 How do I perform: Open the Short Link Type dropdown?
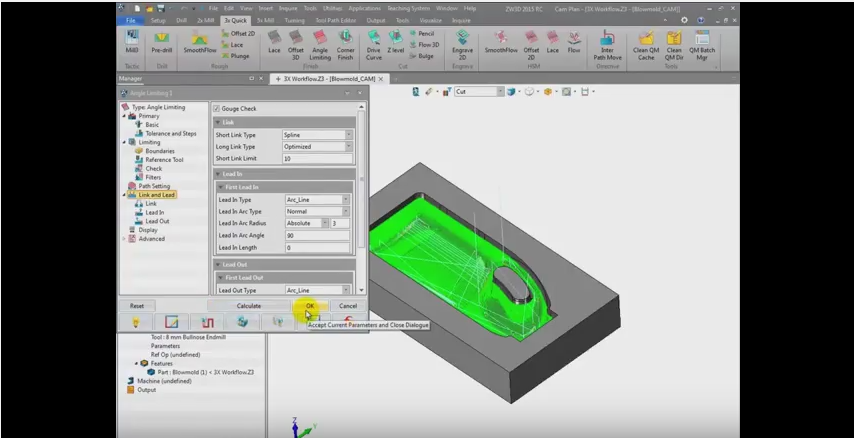349,135
